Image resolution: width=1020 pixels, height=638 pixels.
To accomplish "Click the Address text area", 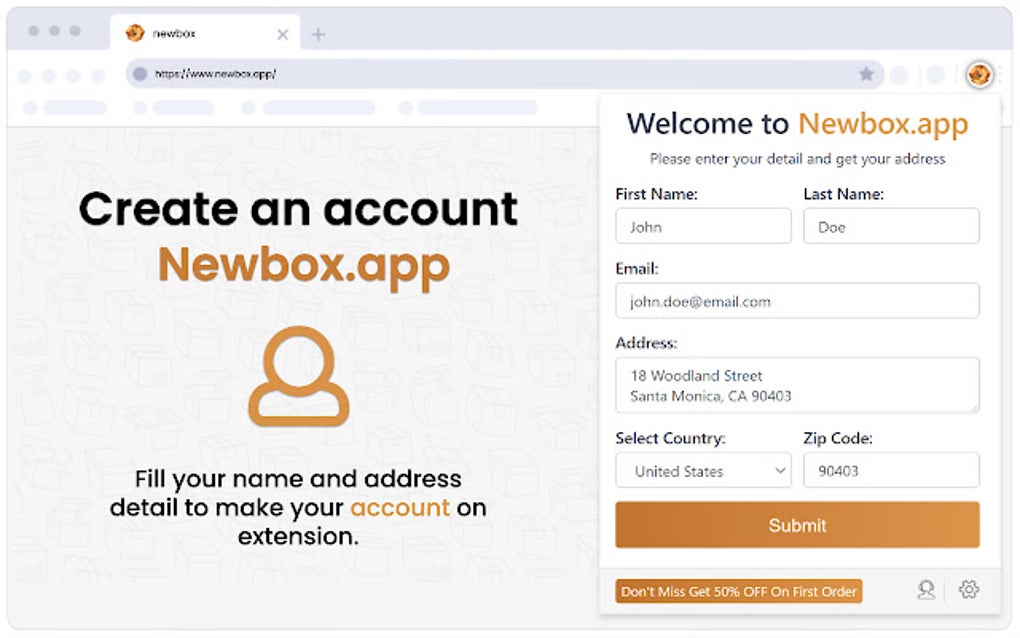I will (796, 385).
